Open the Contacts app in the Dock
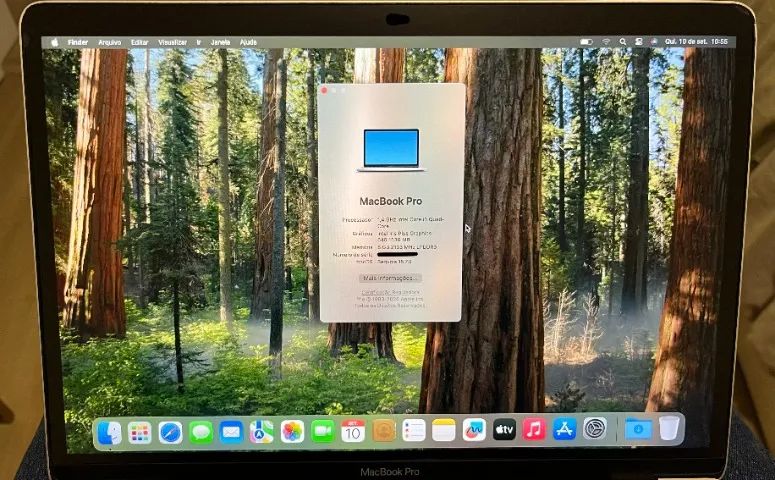 (x=384, y=431)
